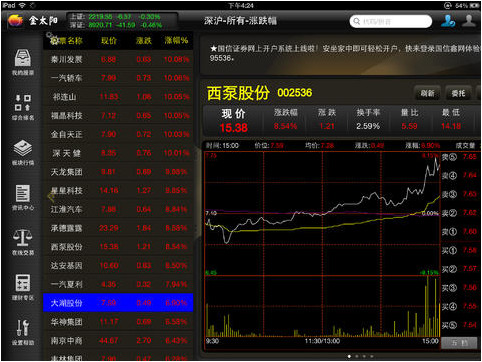
Task: Open 理财专区 calculator icon
Action: coord(23,287)
